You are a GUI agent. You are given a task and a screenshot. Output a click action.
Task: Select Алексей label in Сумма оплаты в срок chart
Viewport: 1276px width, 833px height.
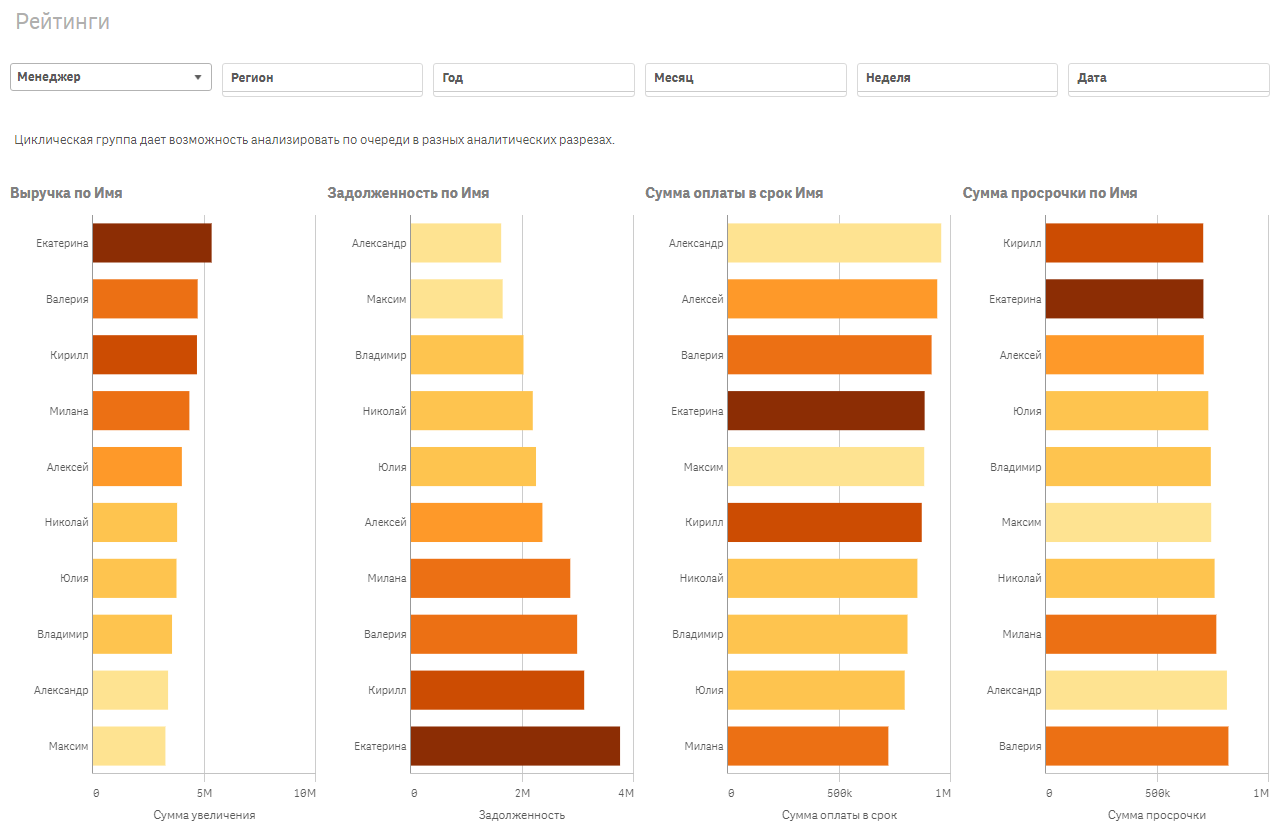(702, 299)
